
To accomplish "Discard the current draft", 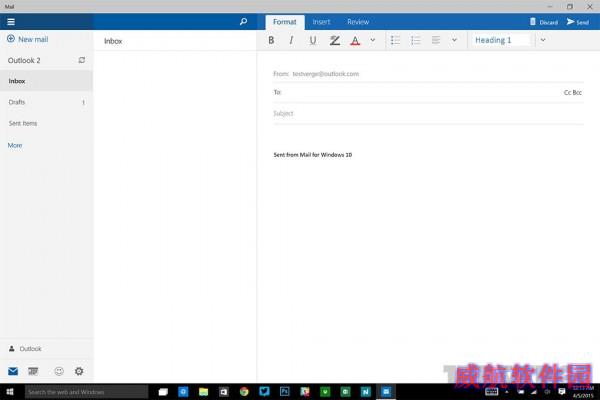I will pyautogui.click(x=544, y=22).
